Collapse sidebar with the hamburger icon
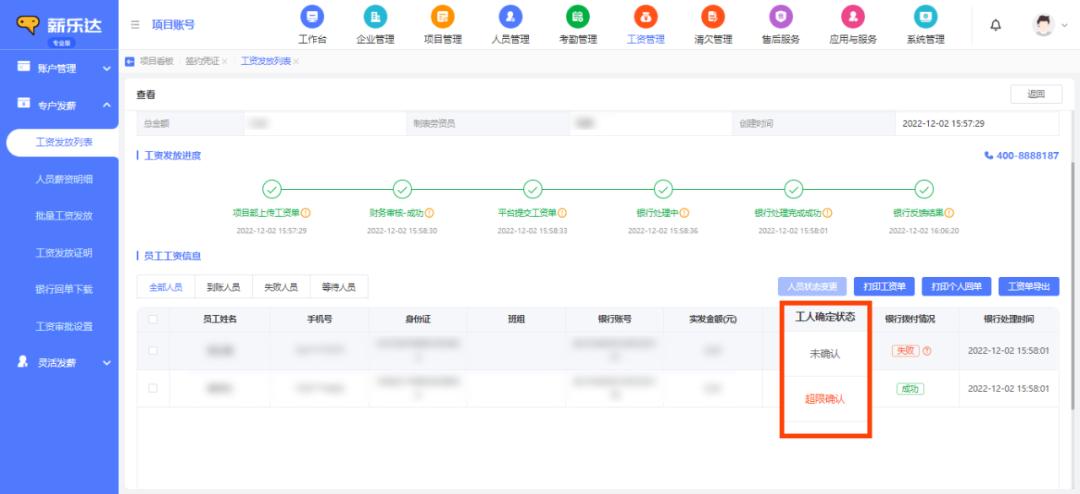The image size is (1080, 494). tap(135, 25)
